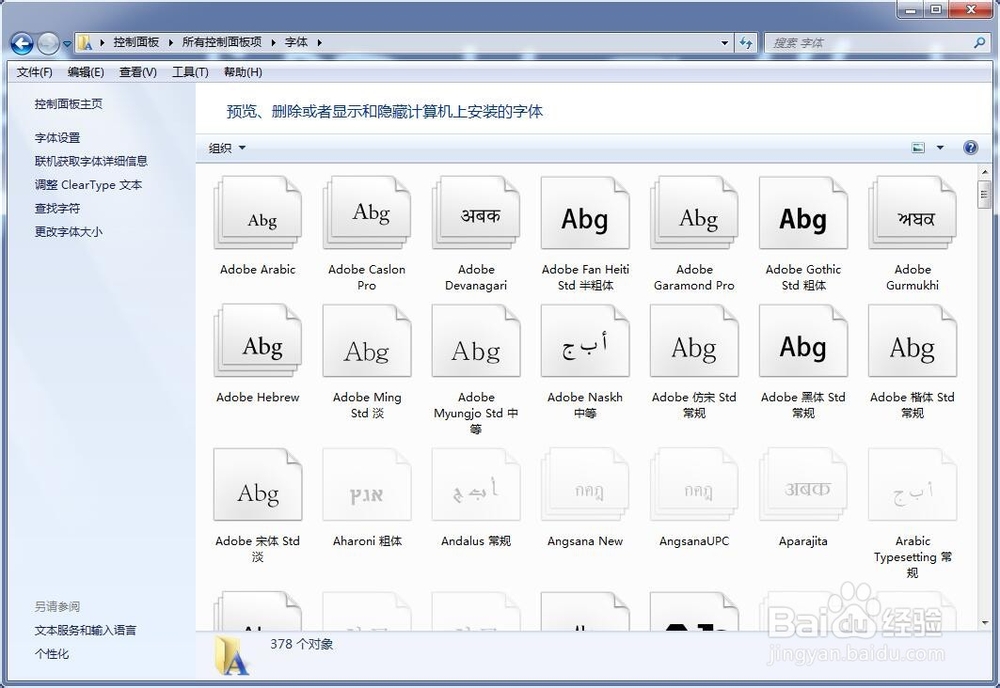The image size is (1000, 688).
Task: Expand arrow after 控制面板 in address bar
Action: click(x=170, y=43)
